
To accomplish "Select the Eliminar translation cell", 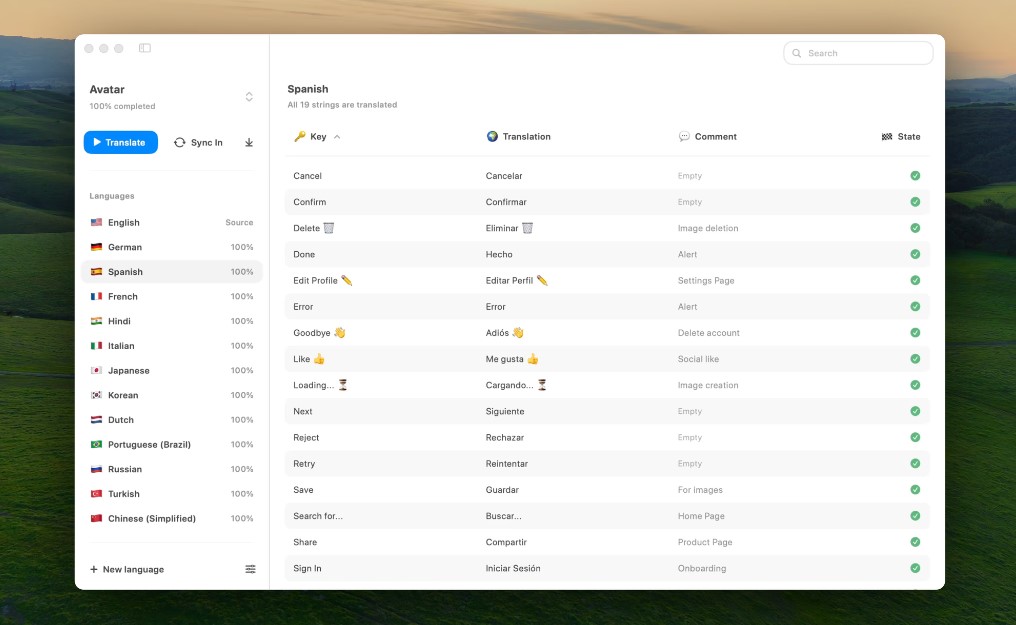I will (508, 228).
